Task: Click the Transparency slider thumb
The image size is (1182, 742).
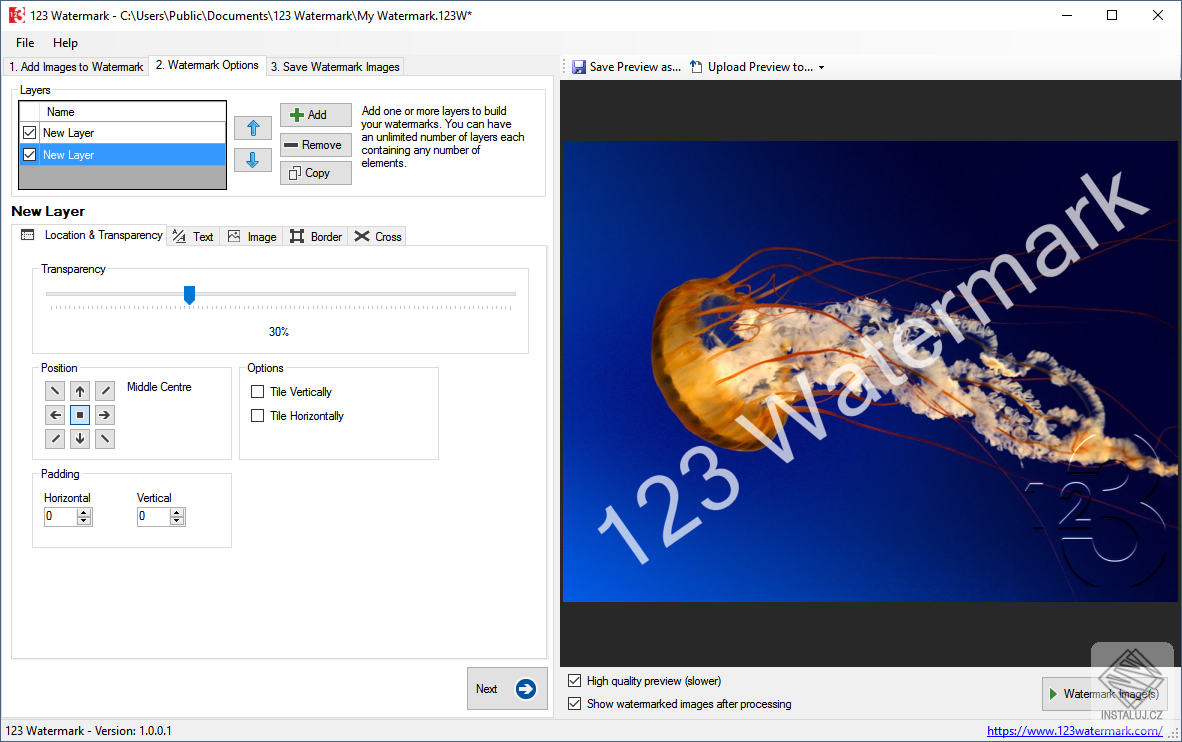Action: (x=190, y=295)
